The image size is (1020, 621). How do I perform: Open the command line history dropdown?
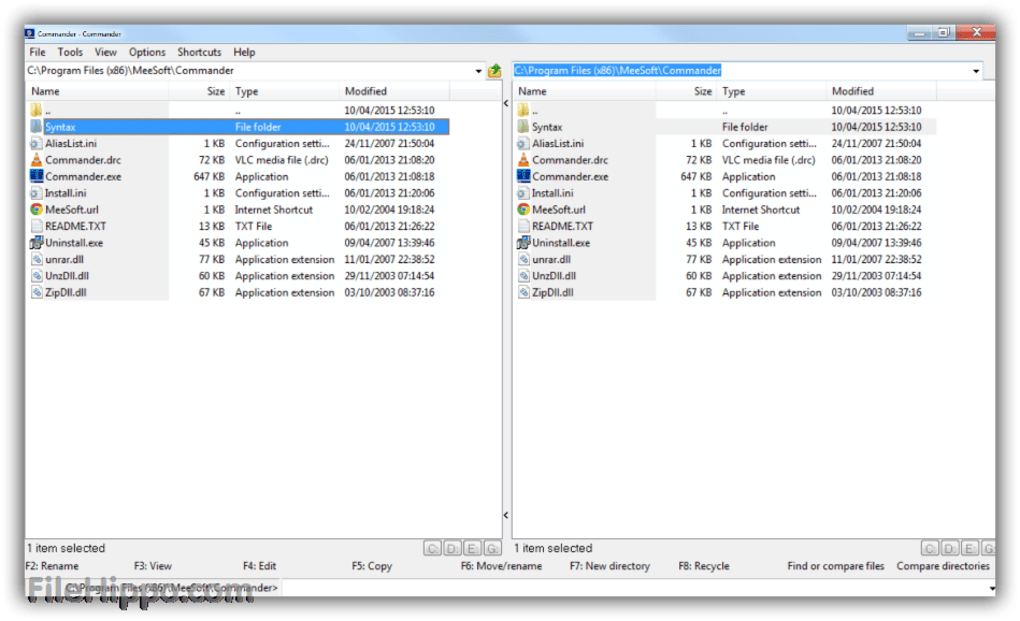pyautogui.click(x=991, y=588)
